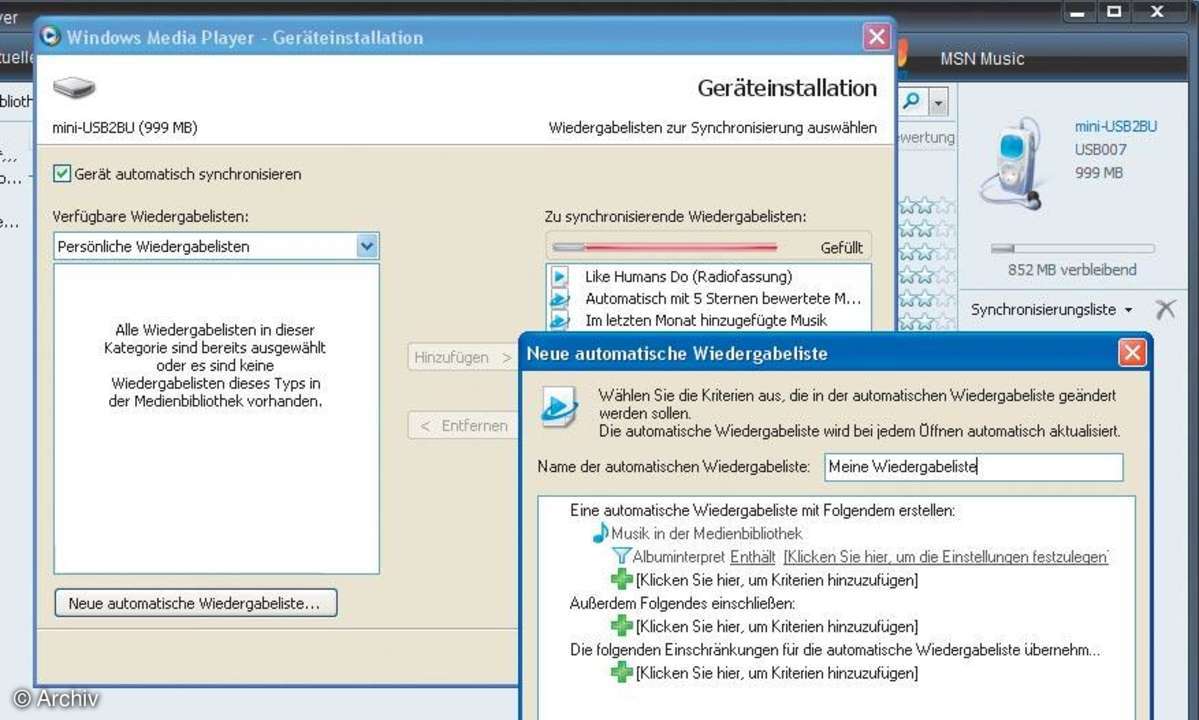1199x720 pixels.
Task: Click auto playlist icon next to 5 Sternen bewertete
Action: pyautogui.click(x=560, y=298)
